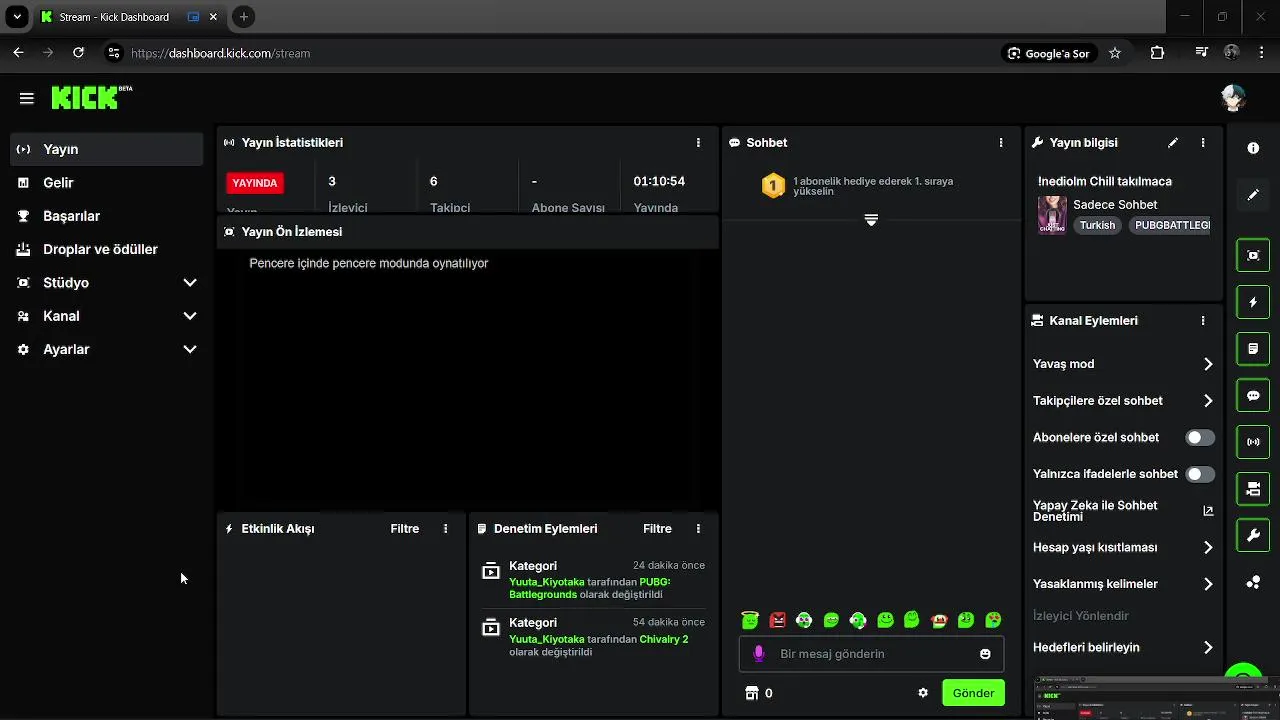
Task: Open Yapay Zeka ile Sohbet Denetimi external link
Action: tap(1208, 511)
